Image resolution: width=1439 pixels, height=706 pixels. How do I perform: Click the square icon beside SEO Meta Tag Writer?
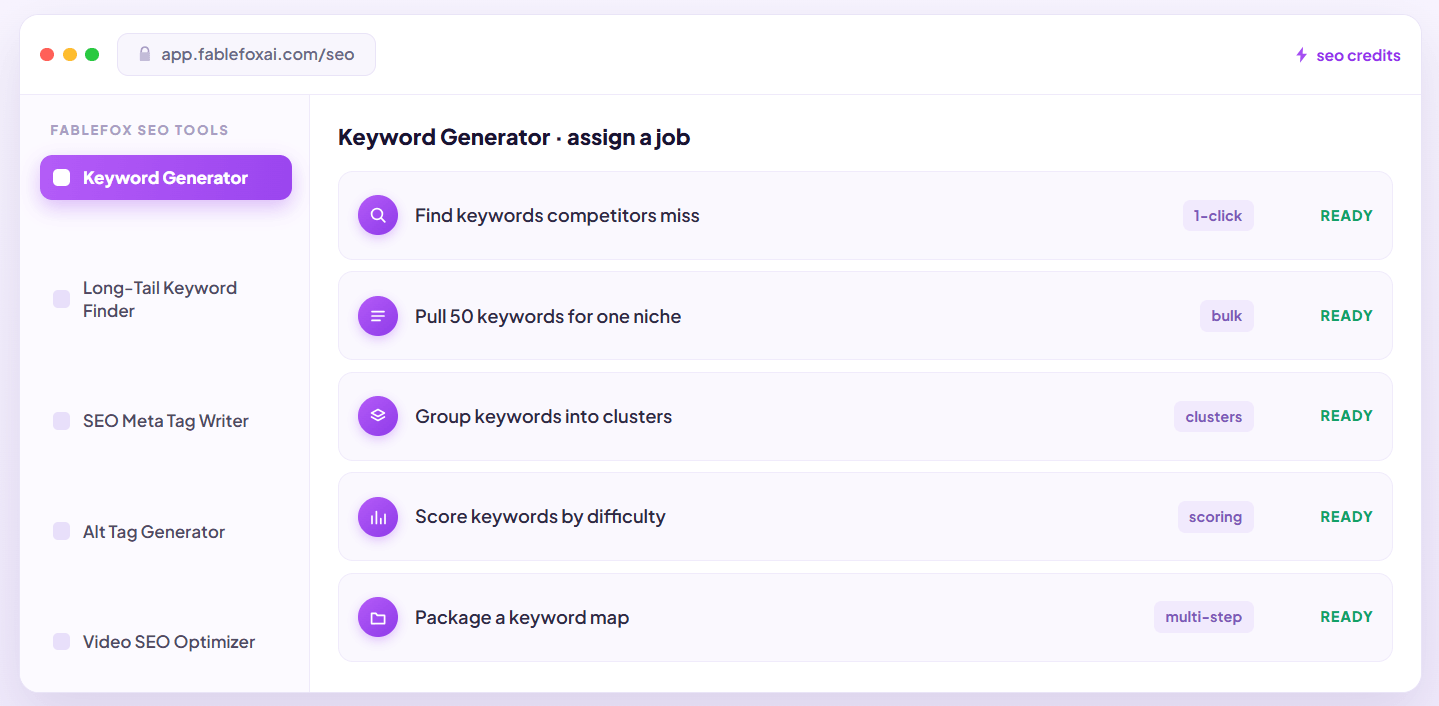pos(62,421)
